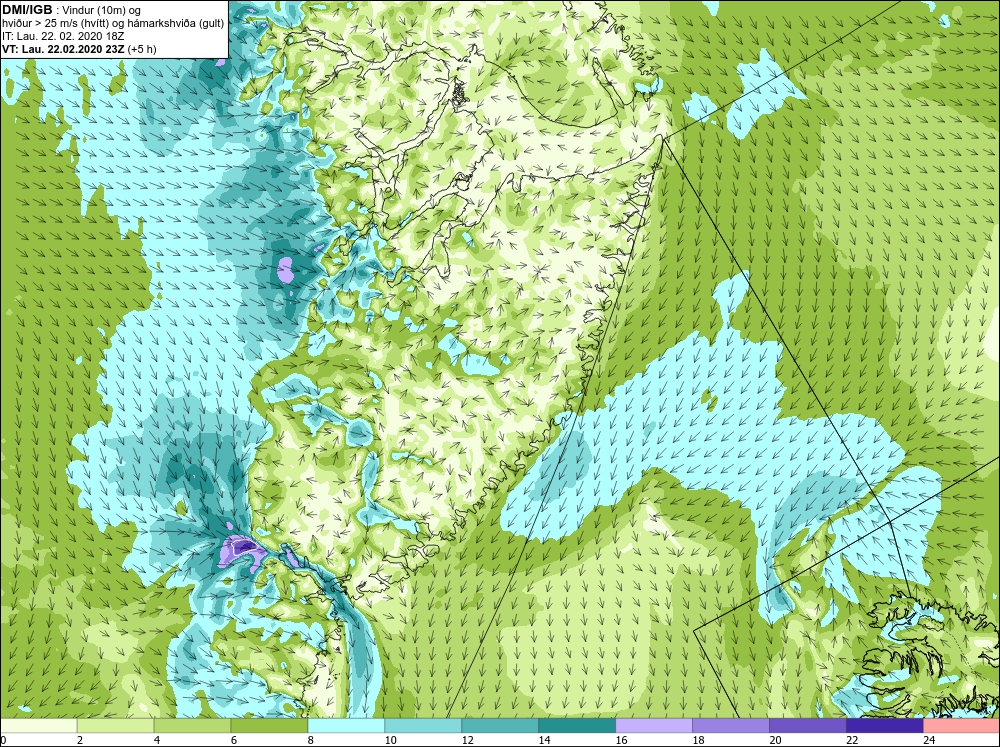Image resolution: width=1000 pixels, height=747 pixels.
Task: Click the pale cream 0–2 m/s legend swatch
Action: pos(38,725)
